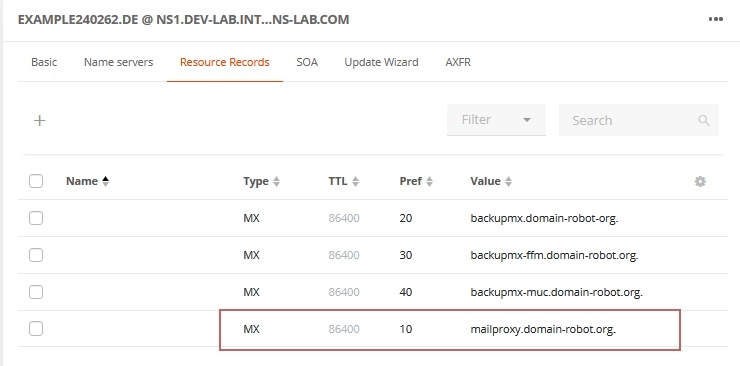
Task: Click MX type in mailproxy row
Action: pos(252,329)
